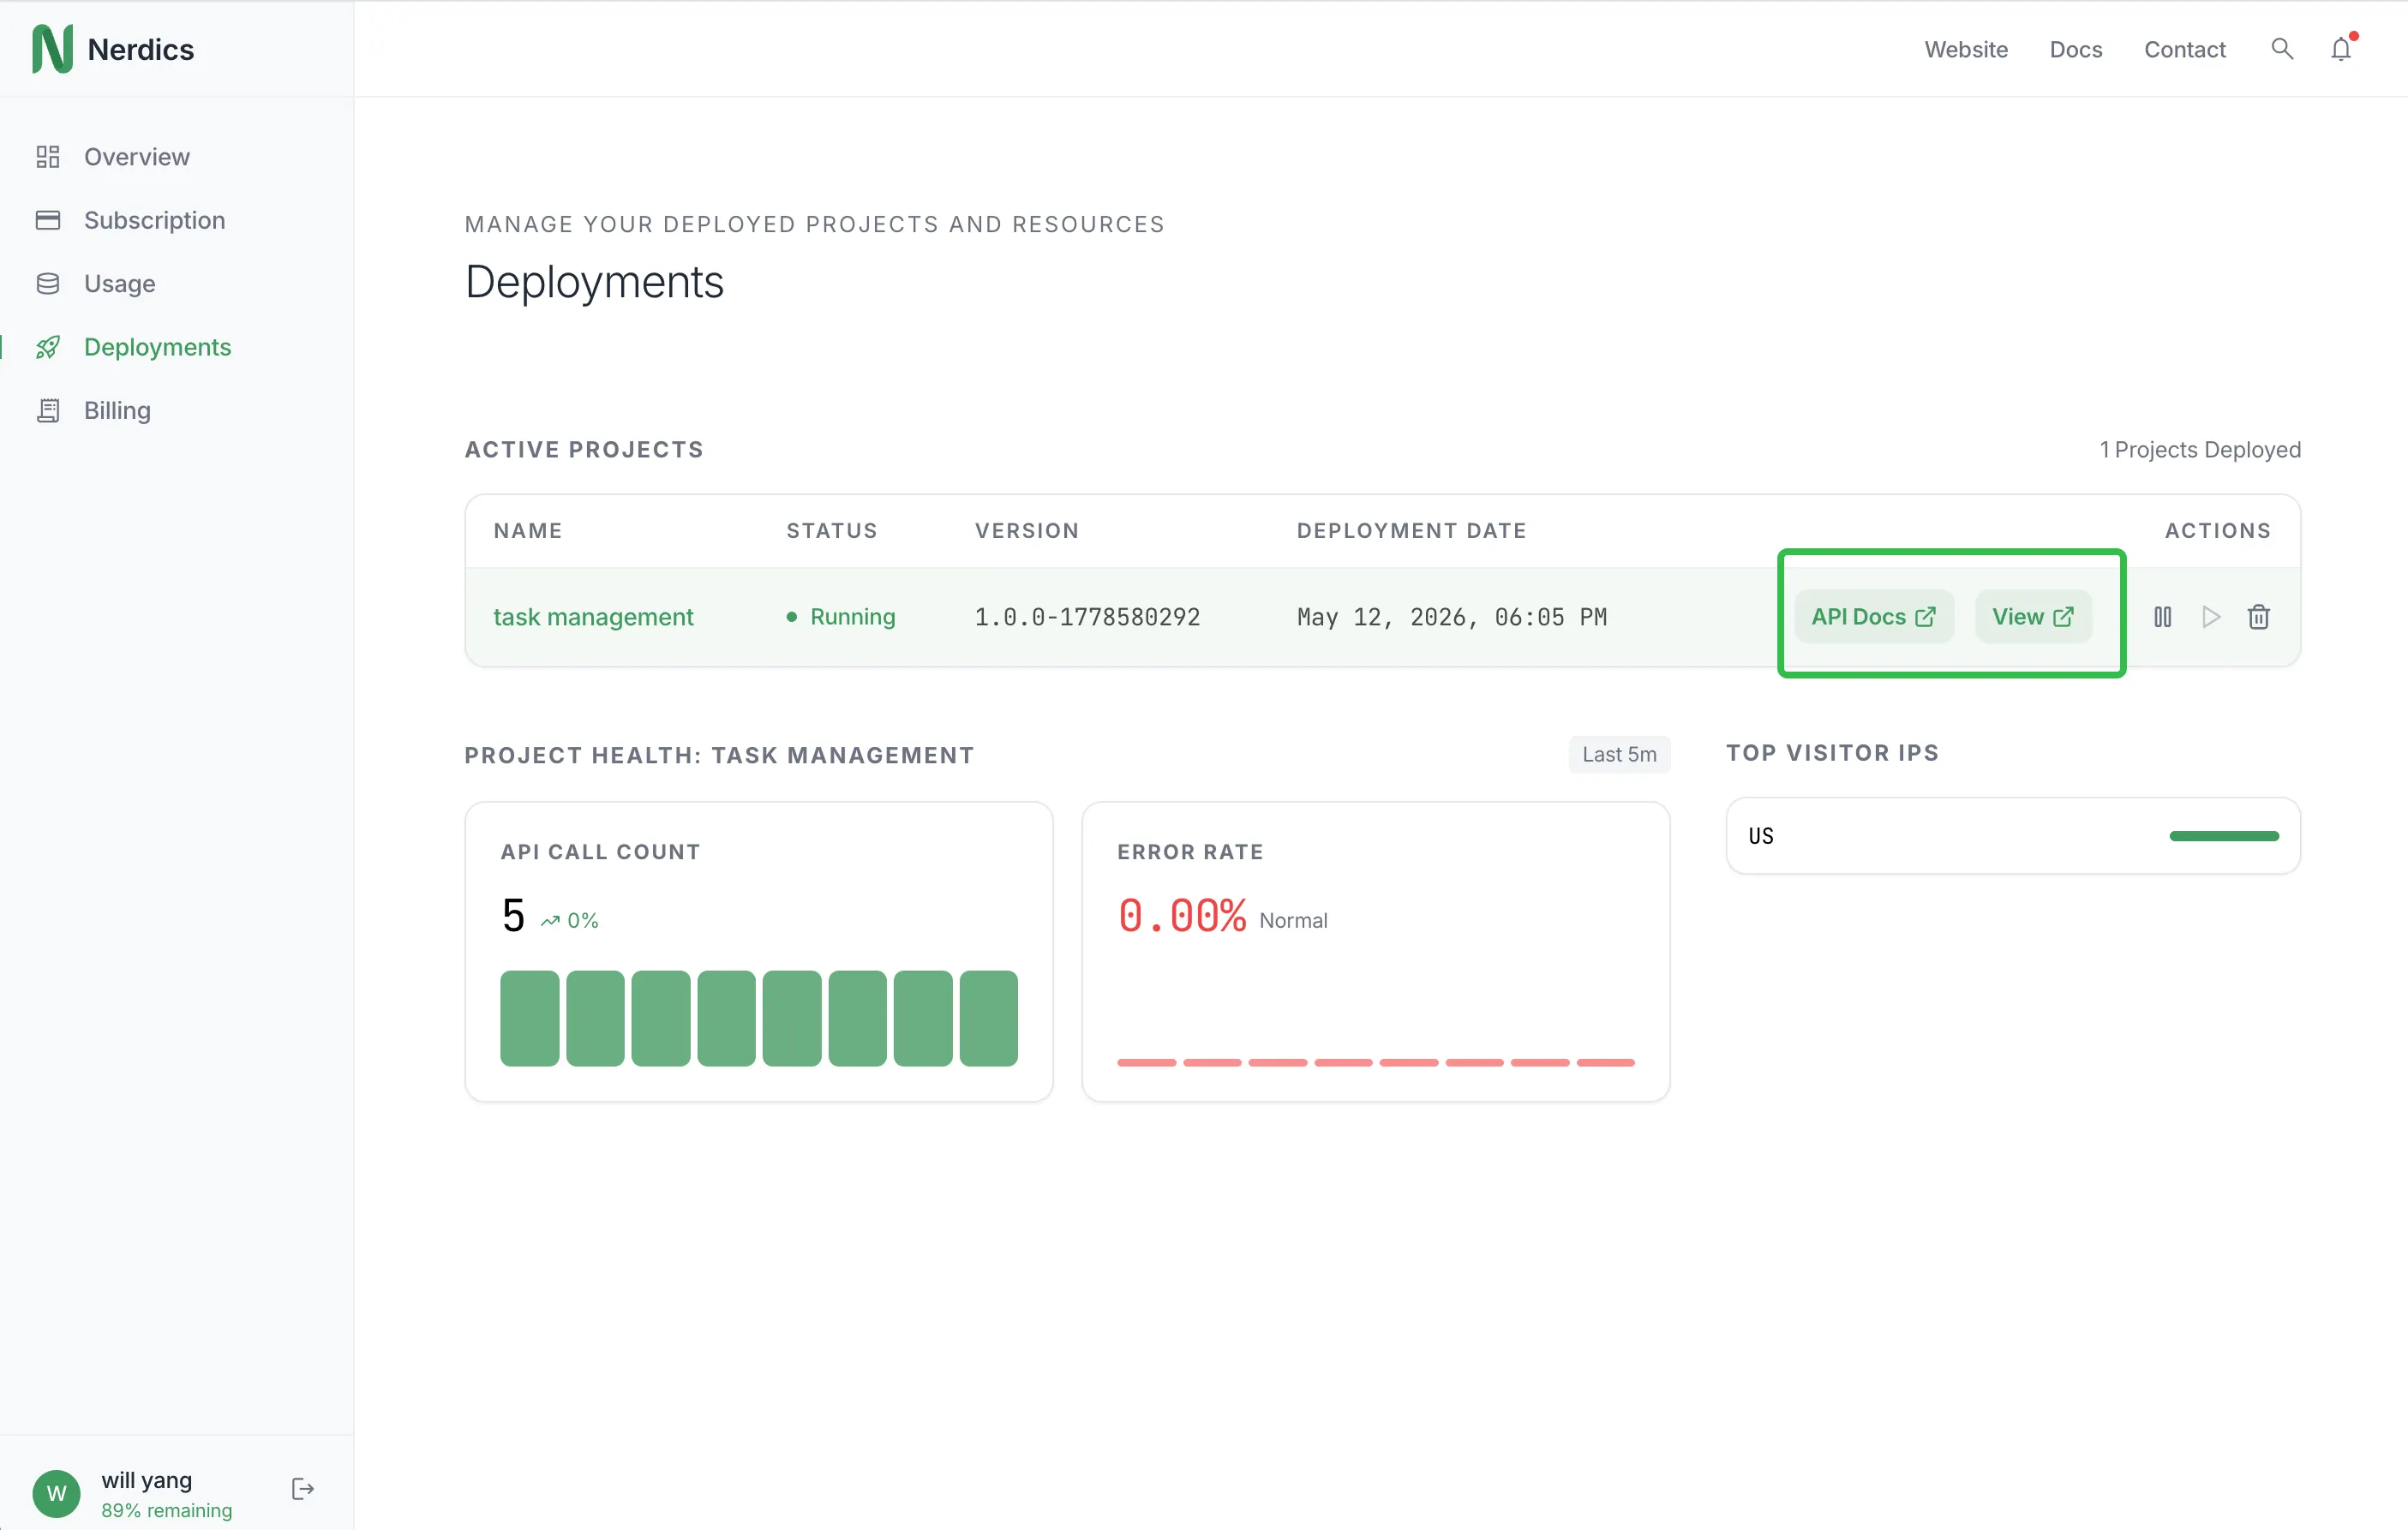Screen dimensions: 2408x1530
Task: Click the trend arrow next to 0%
Action: click(550, 921)
